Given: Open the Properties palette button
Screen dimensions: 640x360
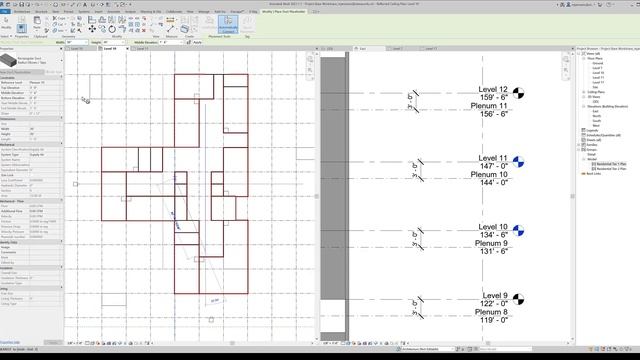Looking at the screenshot, I should [22, 28].
